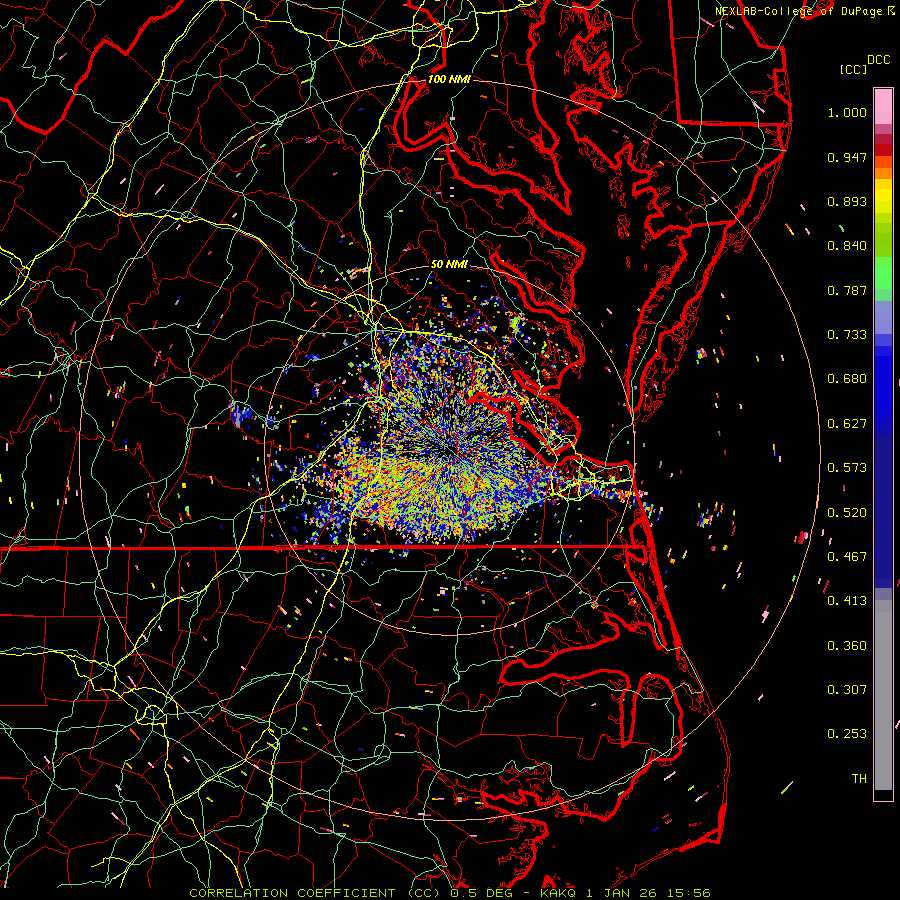Click the DCC legend title

(x=878, y=60)
